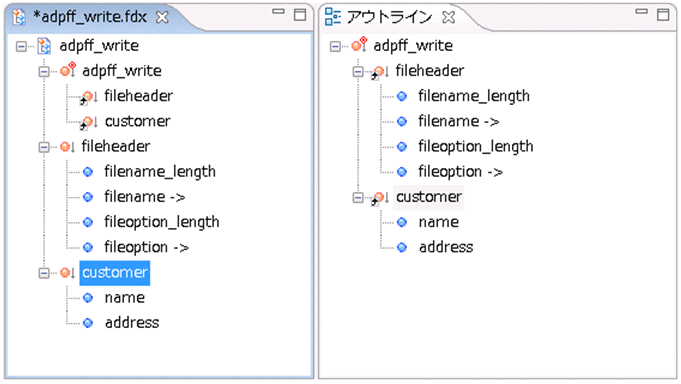The width and height of the screenshot is (681, 384).
Task: Click filename_length item icon in editor
Action: (x=88, y=172)
